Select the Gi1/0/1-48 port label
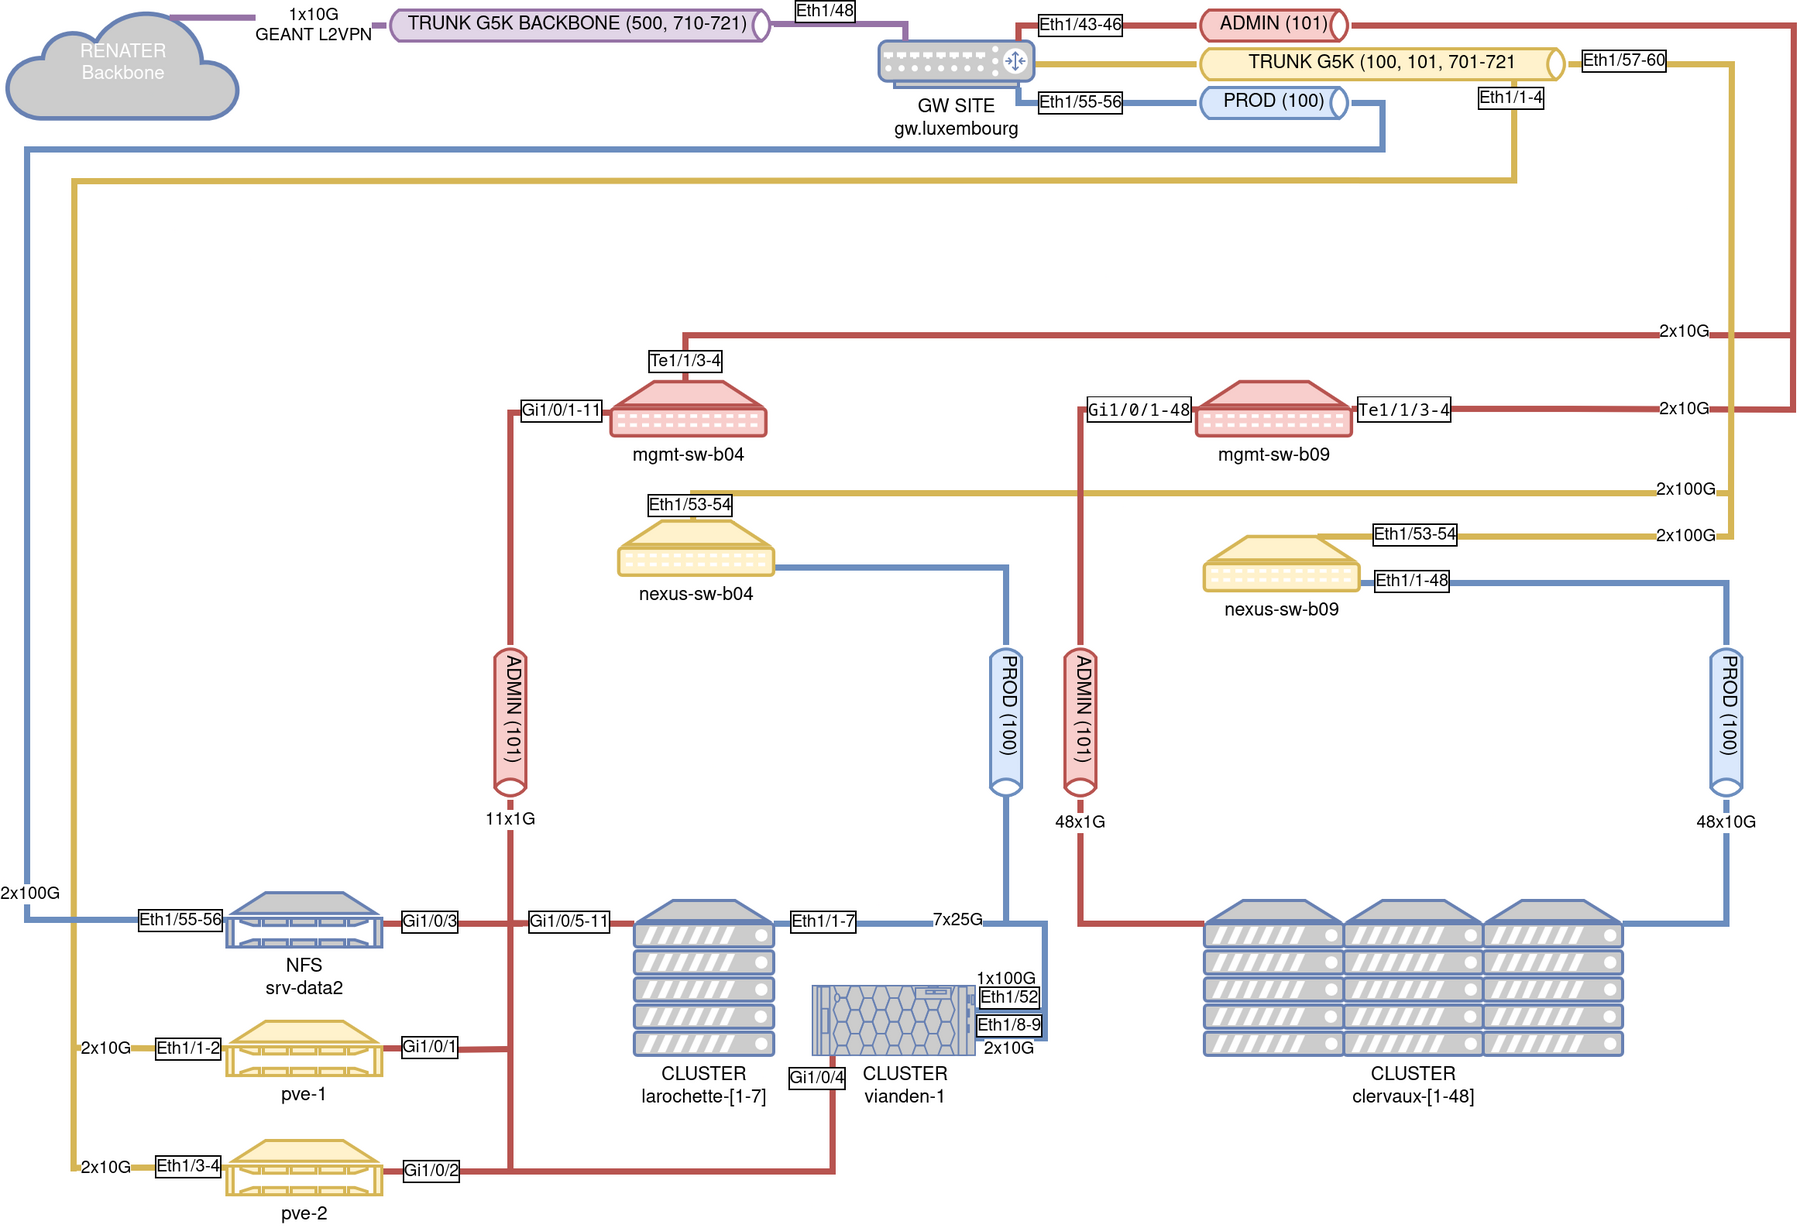Image resolution: width=1800 pixels, height=1228 pixels. (1139, 410)
